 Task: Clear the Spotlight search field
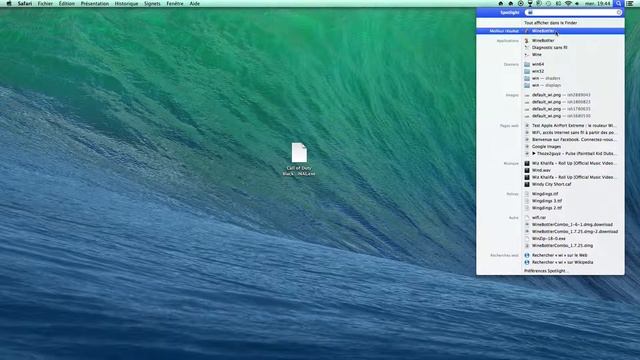[x=619, y=13]
